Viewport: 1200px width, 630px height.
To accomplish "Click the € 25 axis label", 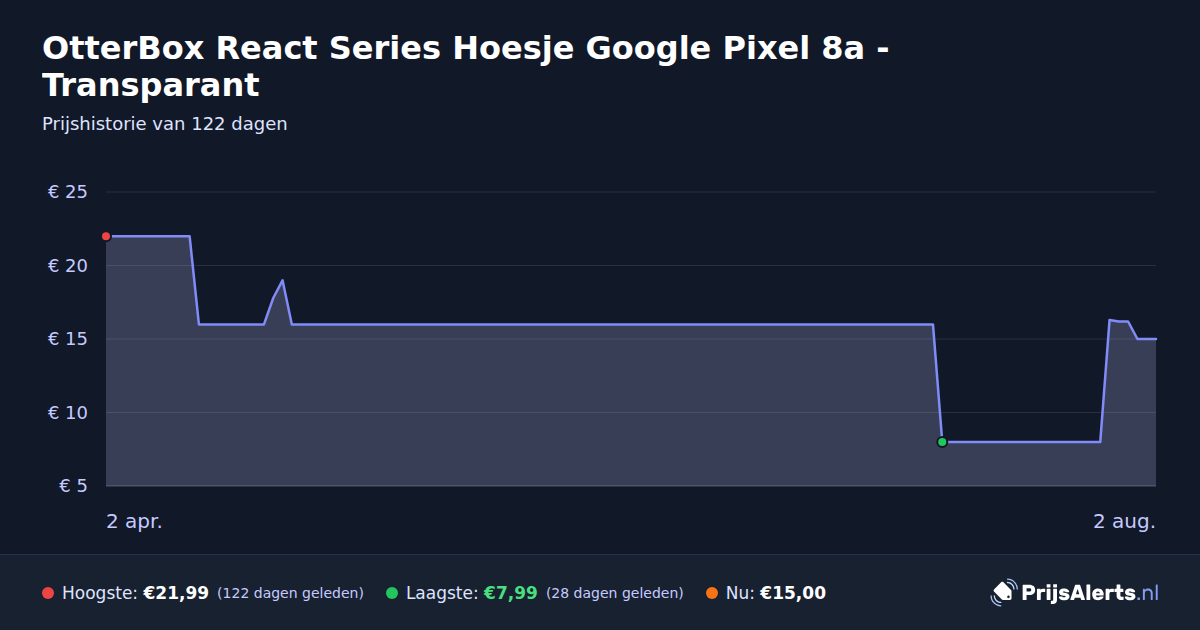I will pos(68,192).
